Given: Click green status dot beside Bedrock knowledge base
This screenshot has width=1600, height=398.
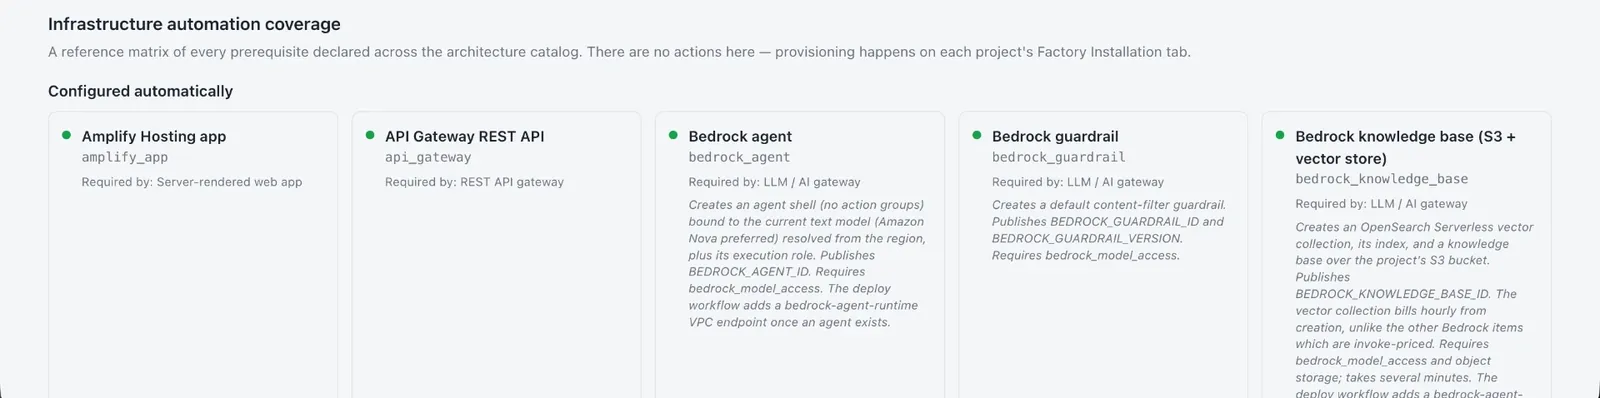Looking at the screenshot, I should [1280, 135].
